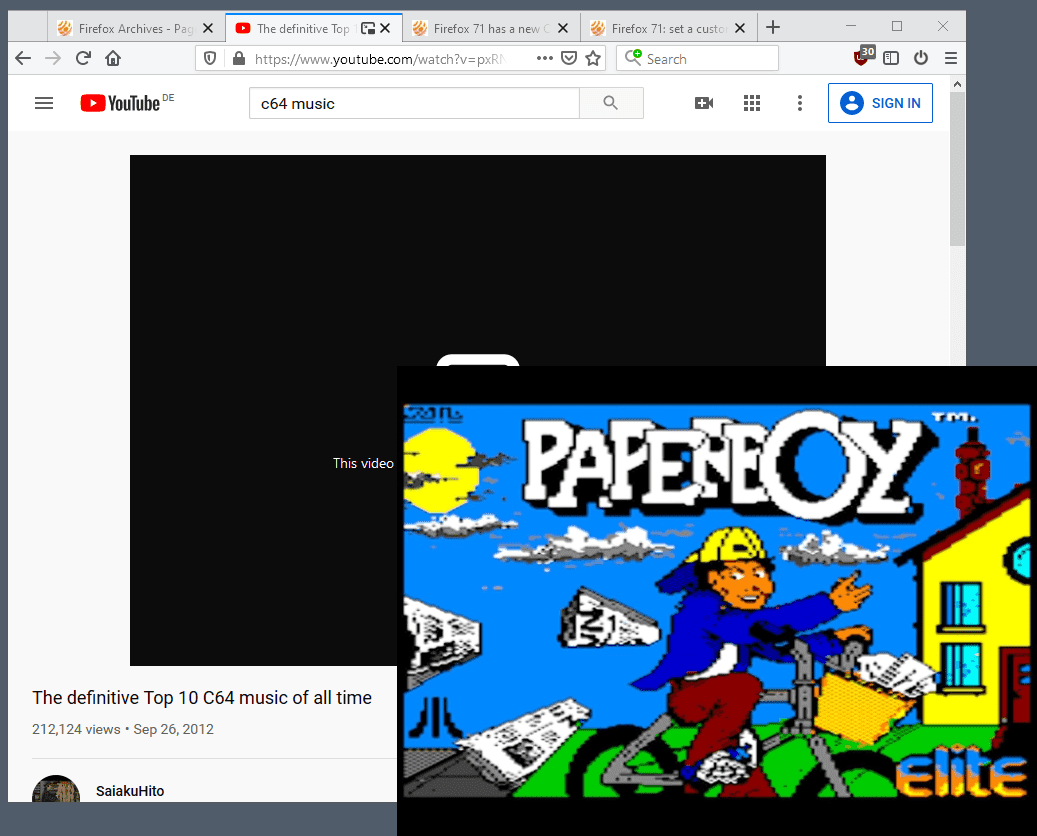Click the power icon in the toolbar
Image resolution: width=1037 pixels, height=836 pixels.
921,58
